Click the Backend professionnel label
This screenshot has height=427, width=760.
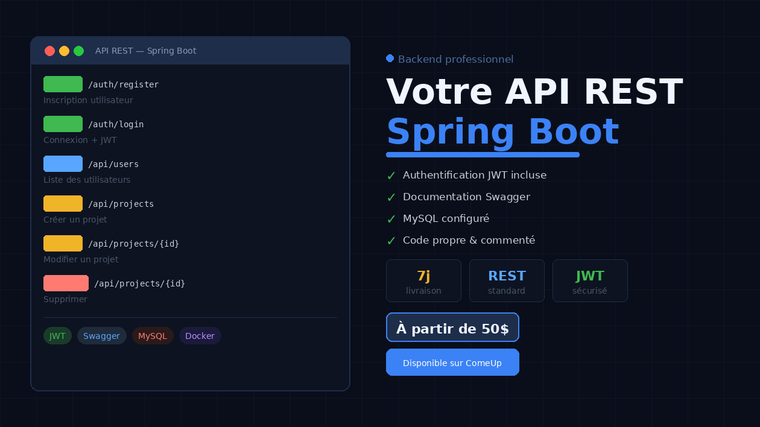(x=456, y=59)
